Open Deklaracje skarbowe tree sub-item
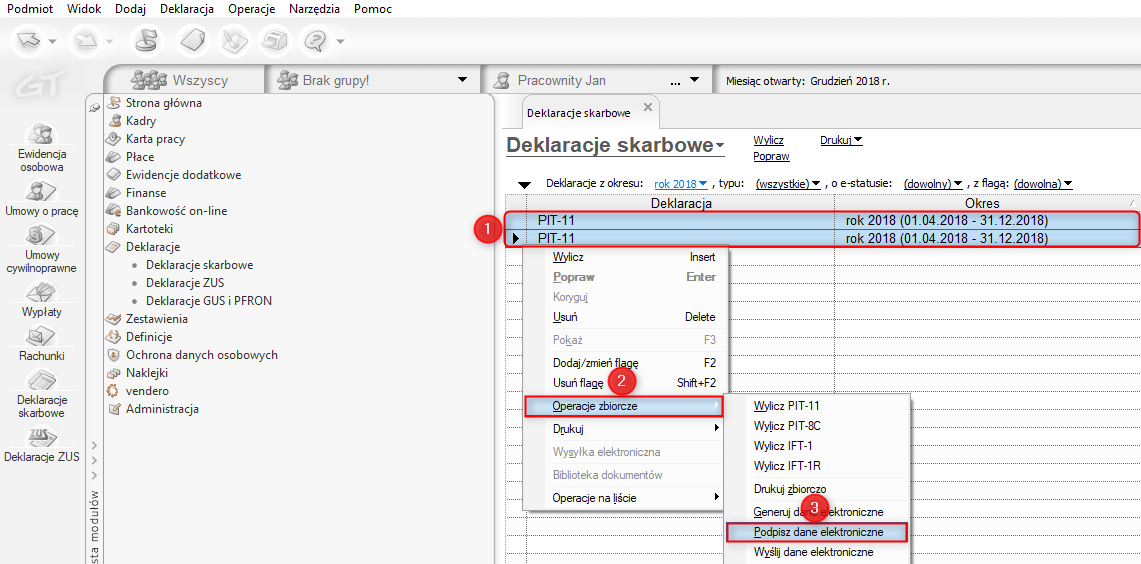Image resolution: width=1141 pixels, height=564 pixels. pos(199,265)
